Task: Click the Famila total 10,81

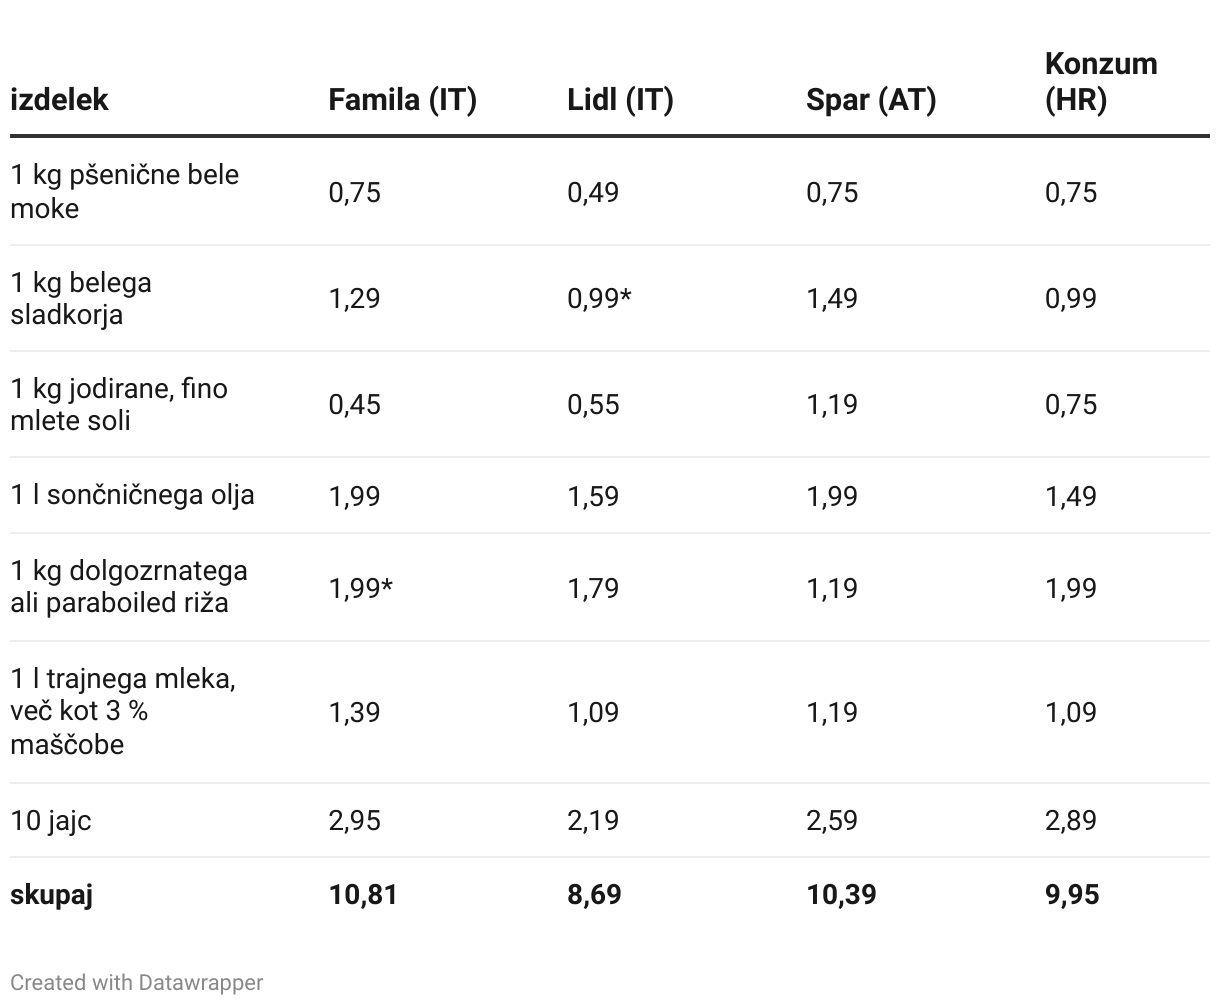Action: point(362,894)
